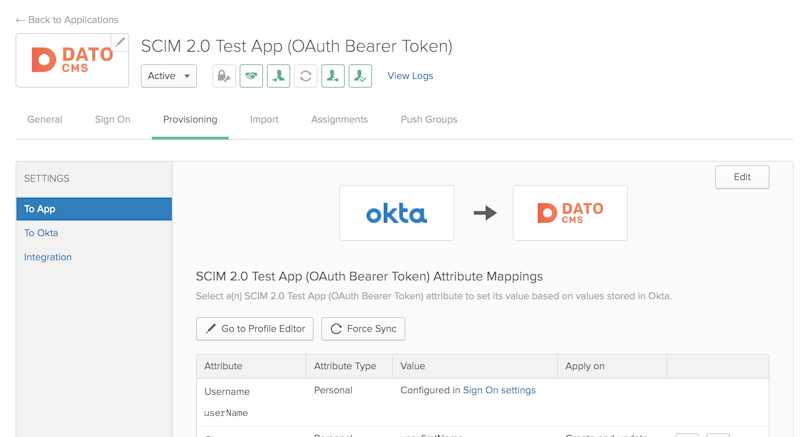Viewport: 810px width, 437px height.
Task: Click the Edit button
Action: (x=742, y=177)
